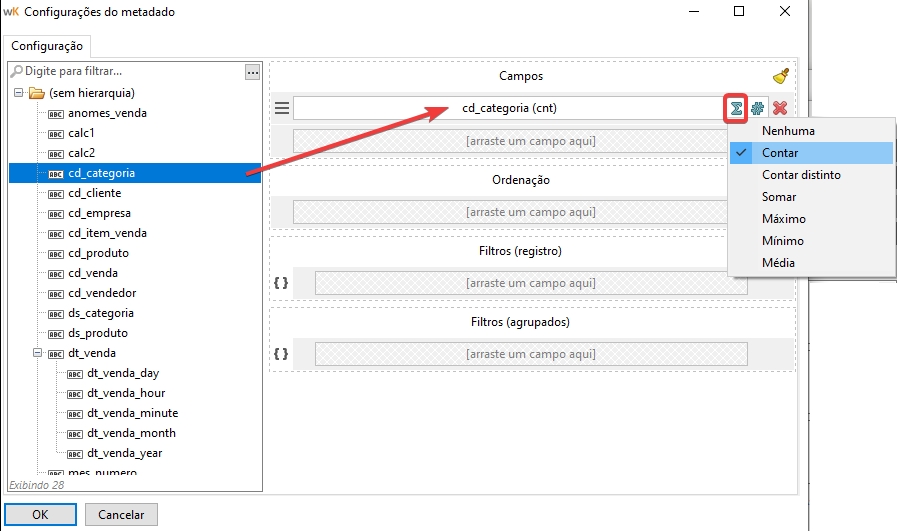Screen dimensions: 897x531
Task: Collapse the (sem hierarquia) tree node
Action: click(18, 93)
